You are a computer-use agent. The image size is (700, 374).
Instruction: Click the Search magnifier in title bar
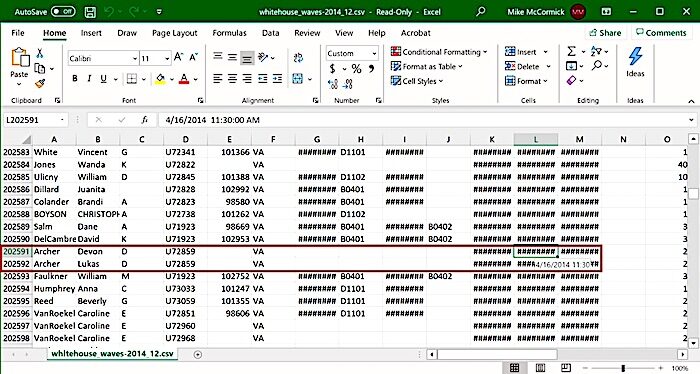(480, 12)
